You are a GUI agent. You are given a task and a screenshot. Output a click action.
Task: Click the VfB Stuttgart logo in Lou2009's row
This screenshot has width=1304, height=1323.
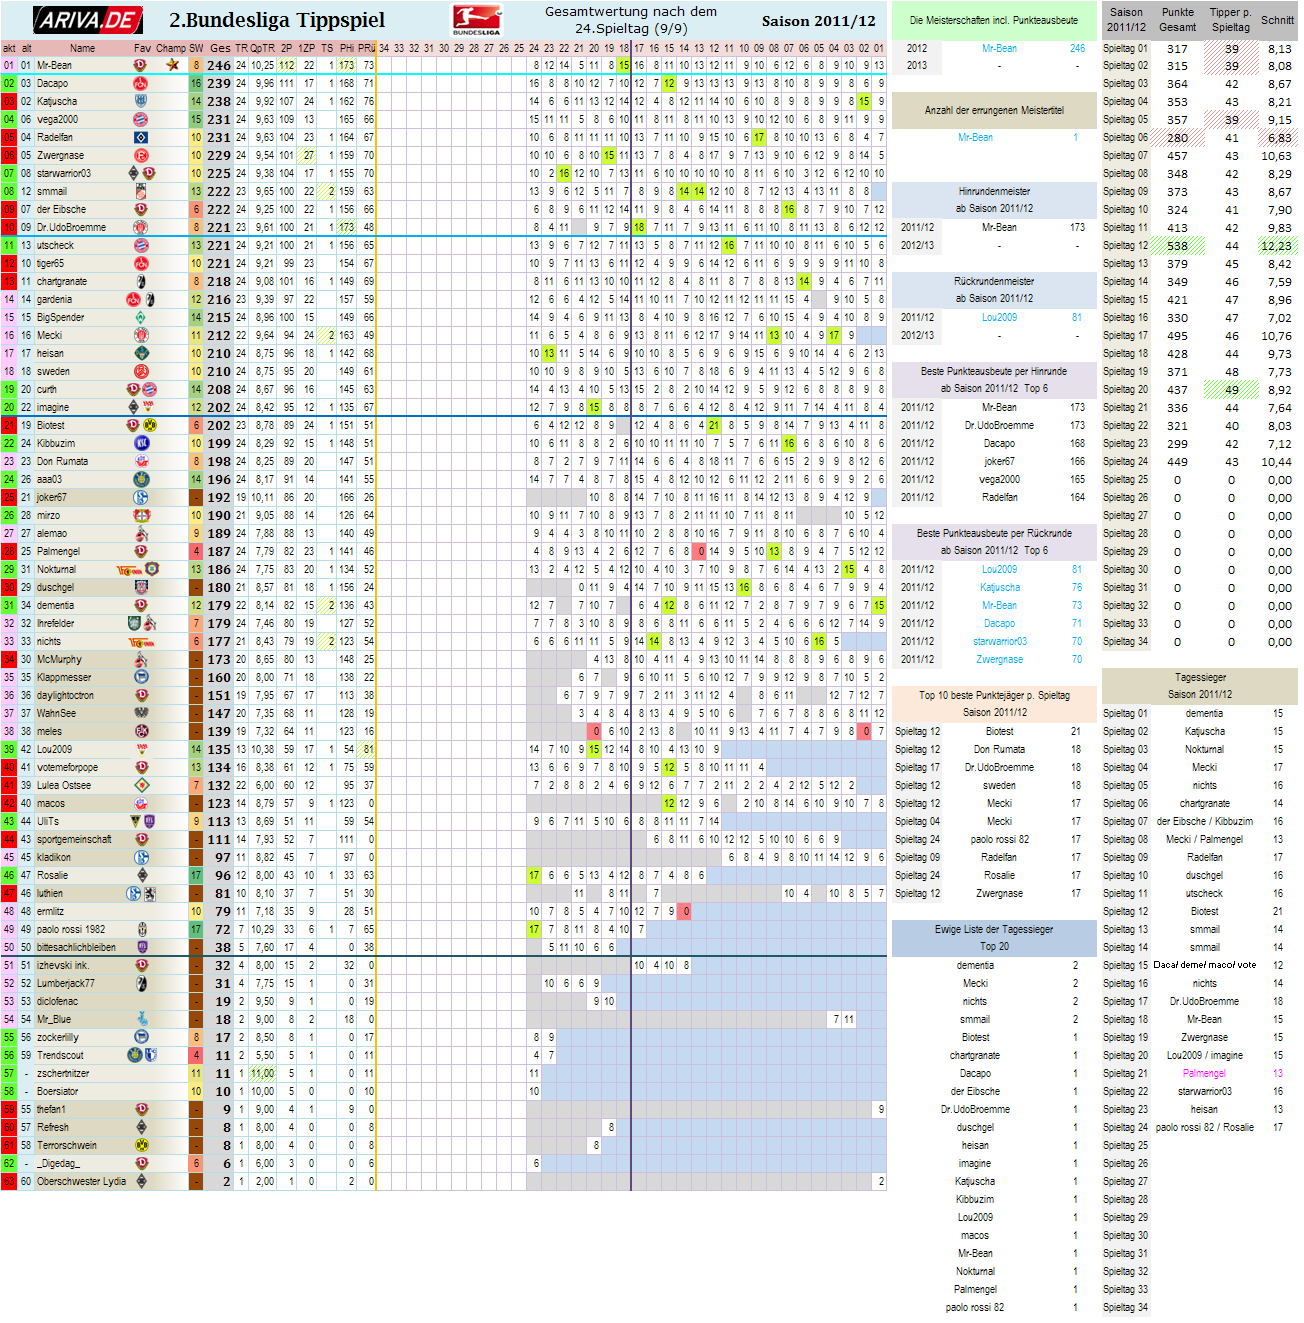(x=140, y=749)
